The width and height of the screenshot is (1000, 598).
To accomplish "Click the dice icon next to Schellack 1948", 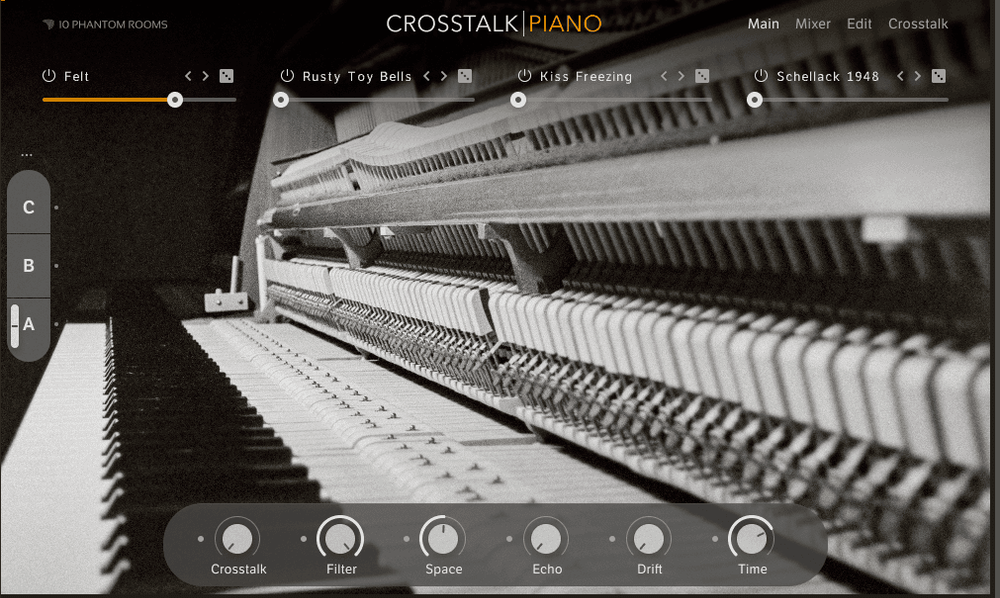I will pos(938,76).
